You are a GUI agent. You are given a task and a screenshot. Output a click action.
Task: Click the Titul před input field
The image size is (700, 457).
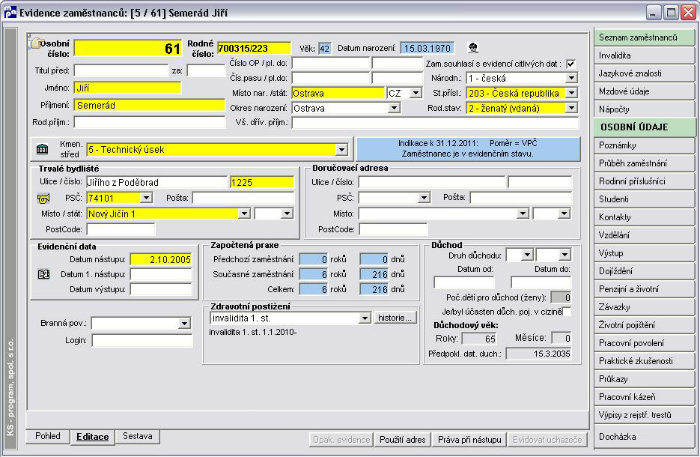point(121,71)
